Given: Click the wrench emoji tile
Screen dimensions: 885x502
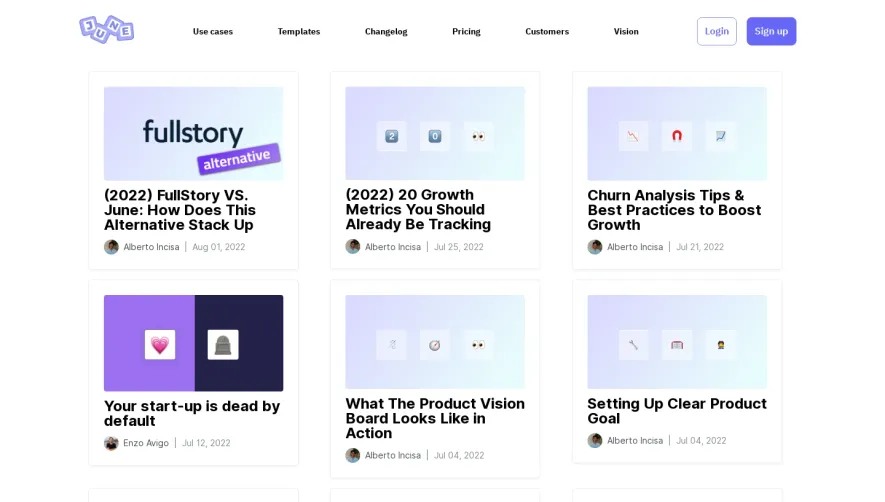Looking at the screenshot, I should [633, 345].
